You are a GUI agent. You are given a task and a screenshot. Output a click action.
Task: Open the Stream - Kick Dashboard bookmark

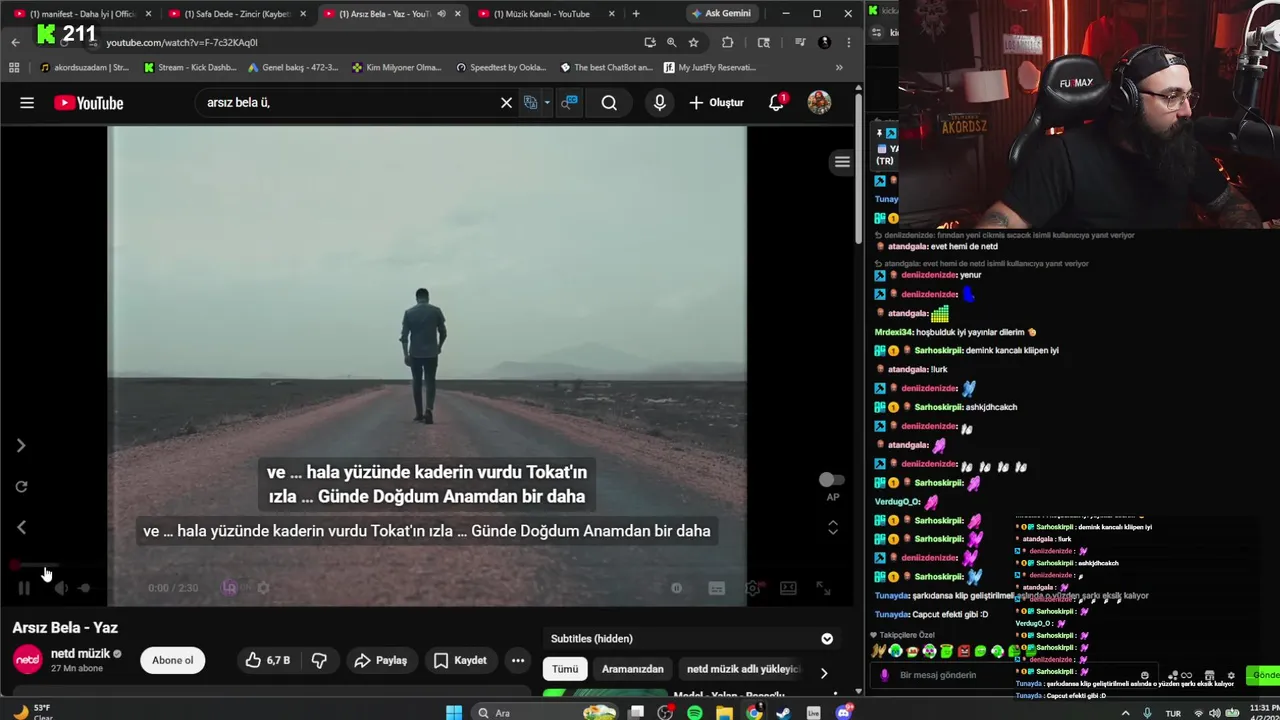click(x=190, y=68)
